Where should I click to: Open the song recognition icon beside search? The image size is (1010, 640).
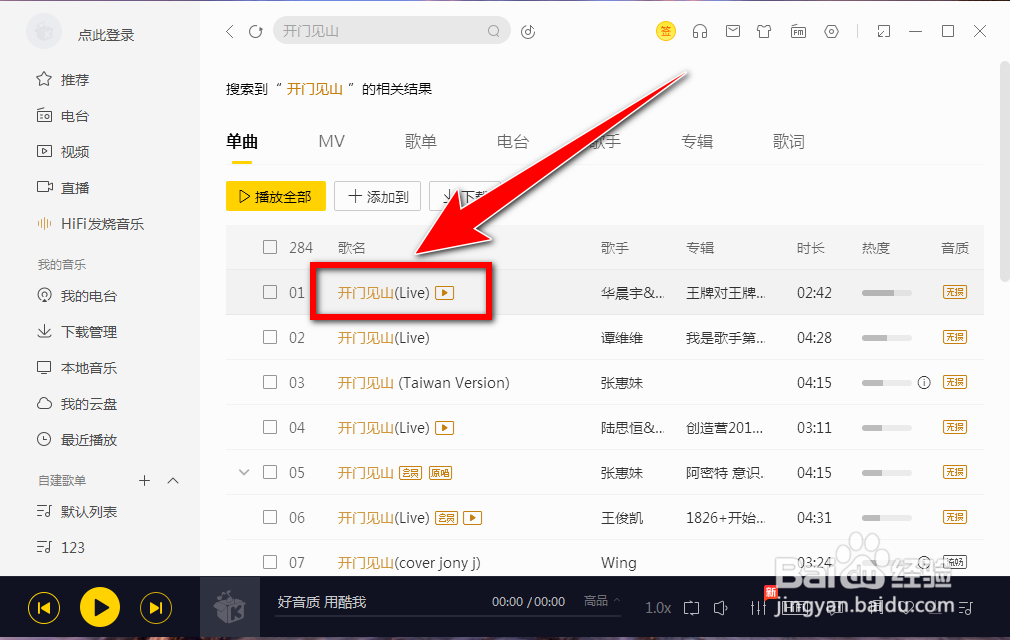click(528, 31)
